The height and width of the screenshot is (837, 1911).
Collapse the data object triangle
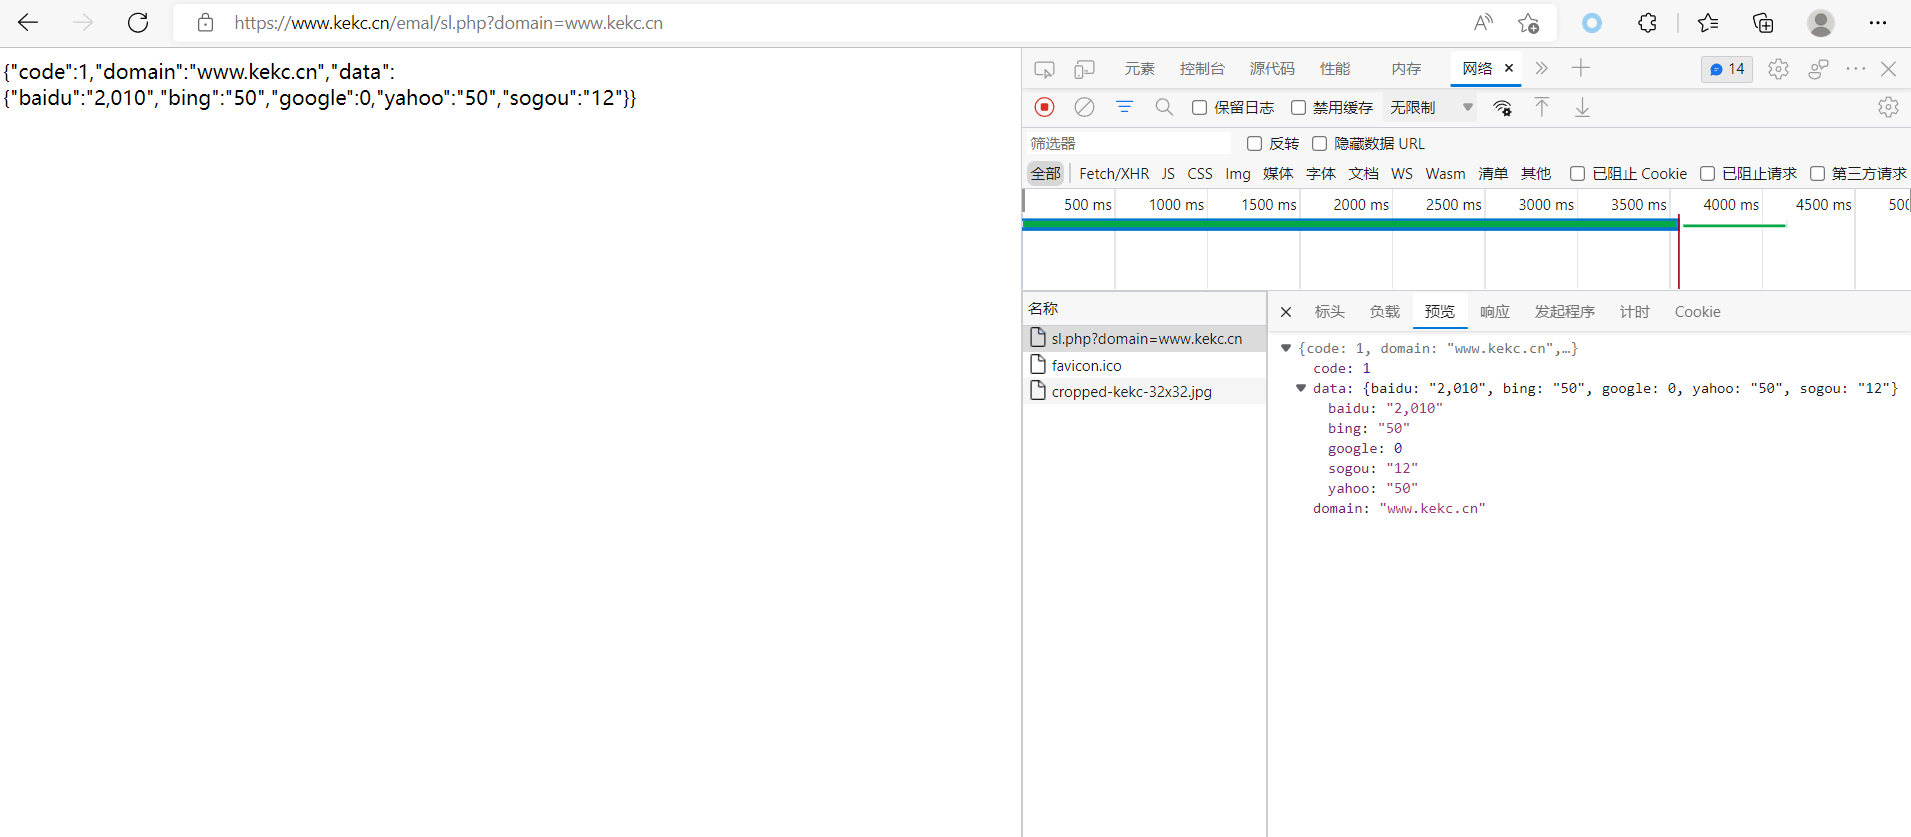[1301, 388]
